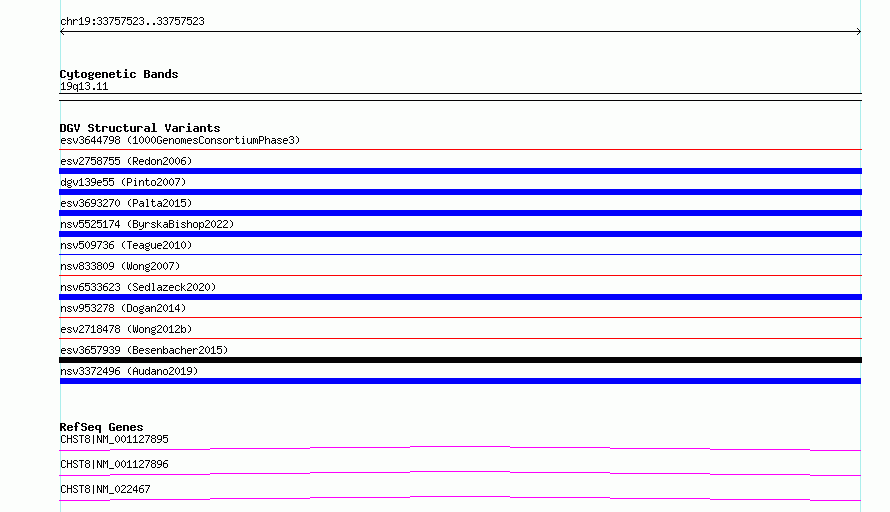Click the magenta line under CHST8|NM_022467

point(460,498)
